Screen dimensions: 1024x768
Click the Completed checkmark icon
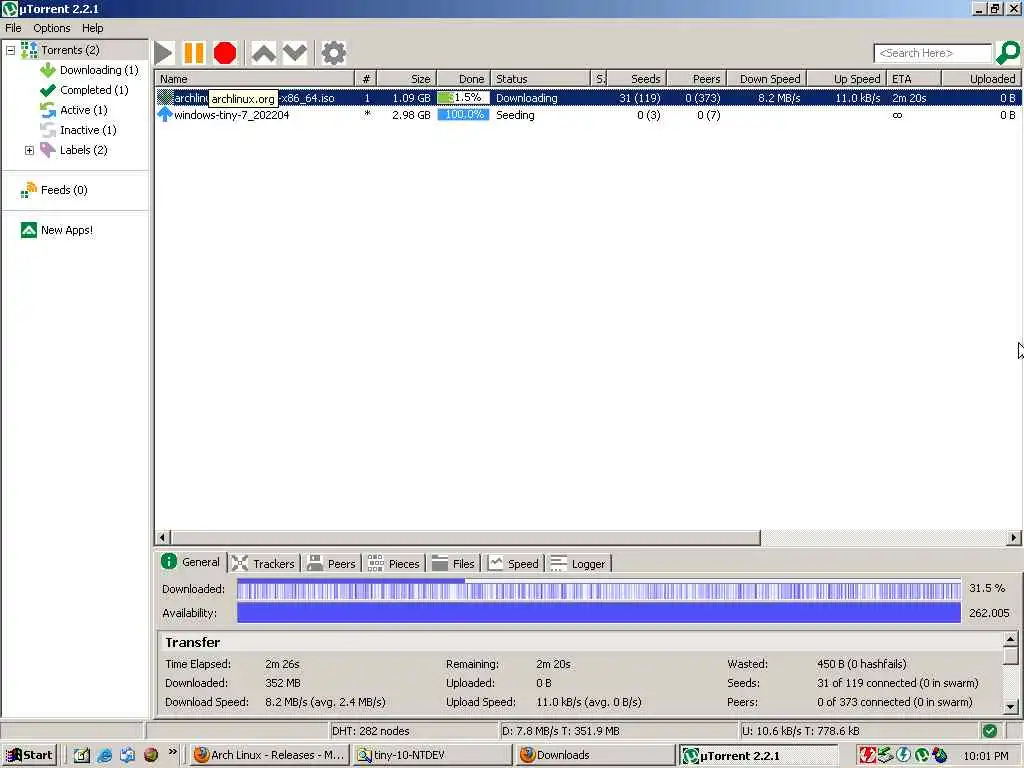(x=48, y=90)
